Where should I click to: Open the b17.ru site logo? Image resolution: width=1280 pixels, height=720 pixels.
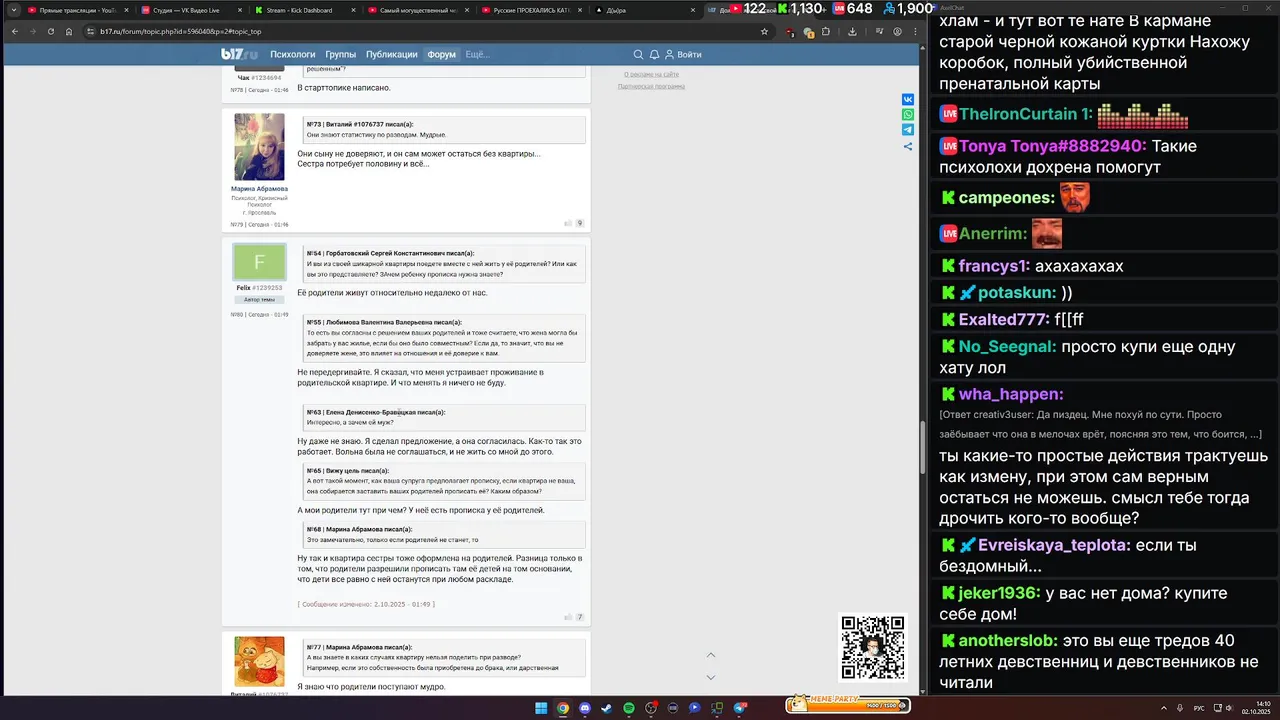pyautogui.click(x=238, y=54)
